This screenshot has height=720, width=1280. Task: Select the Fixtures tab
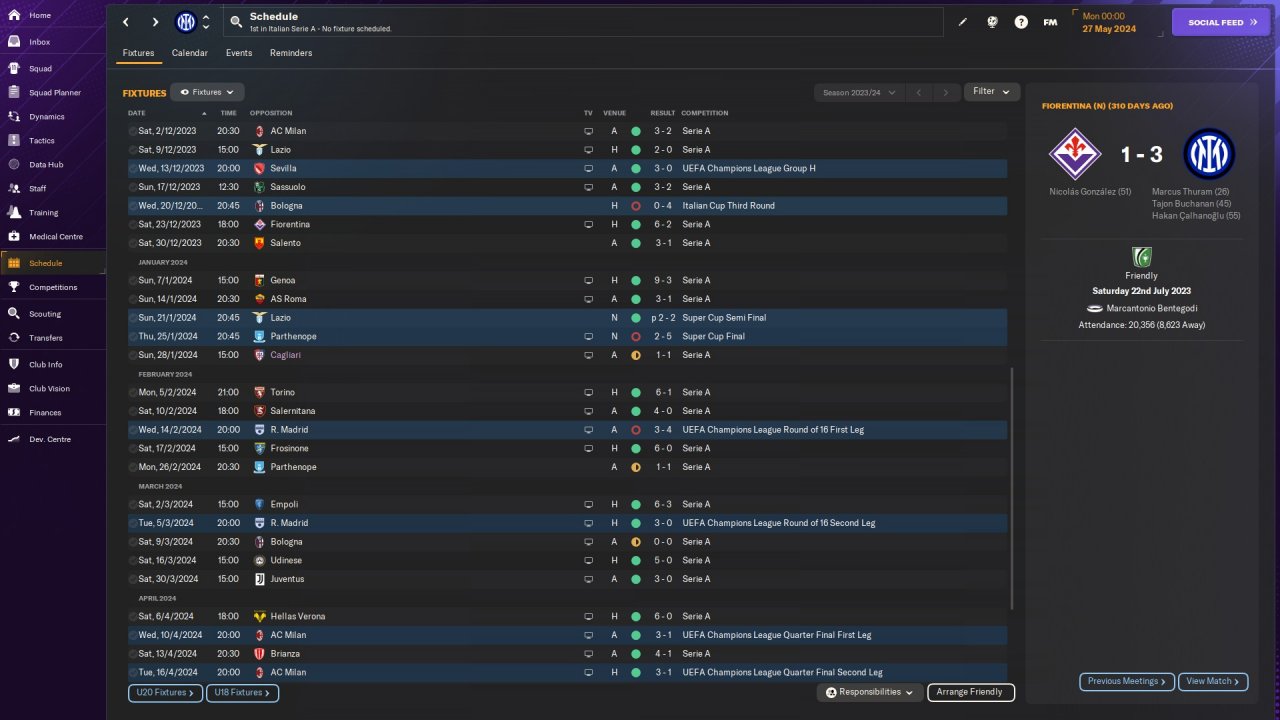tap(138, 53)
